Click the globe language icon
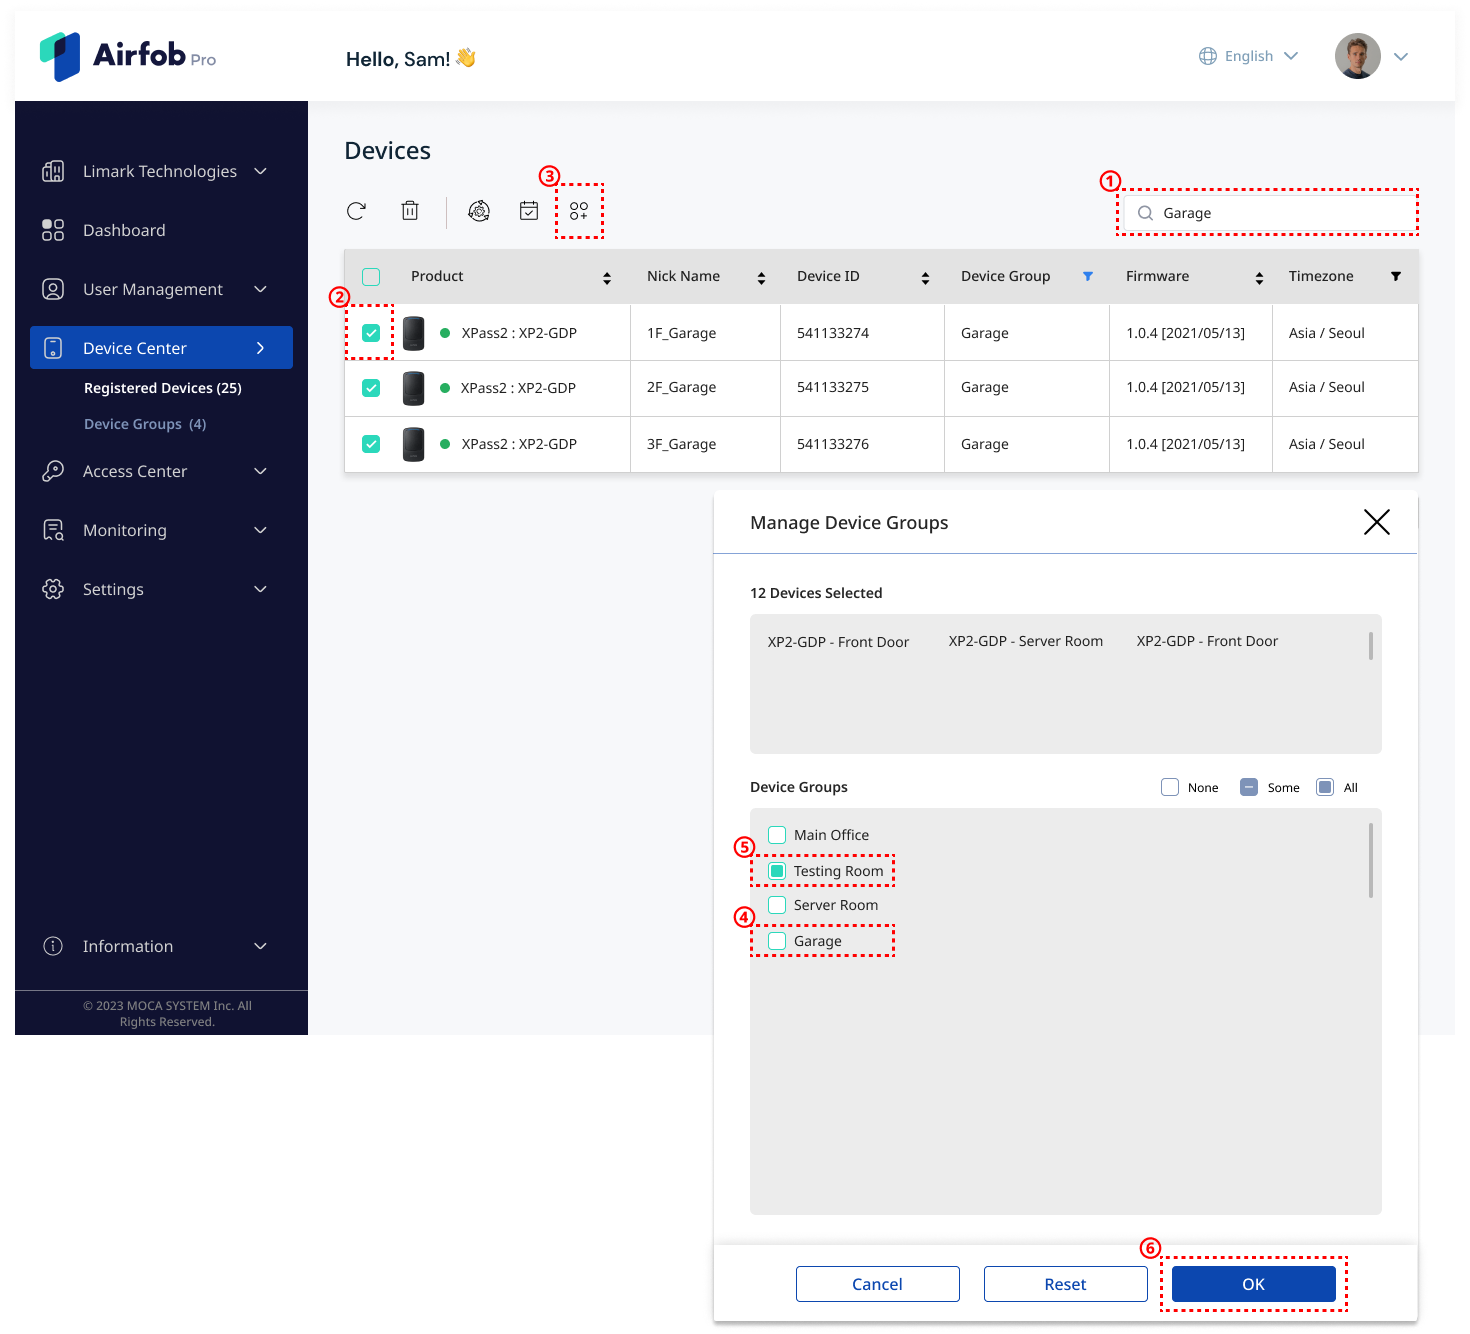 pyautogui.click(x=1208, y=56)
